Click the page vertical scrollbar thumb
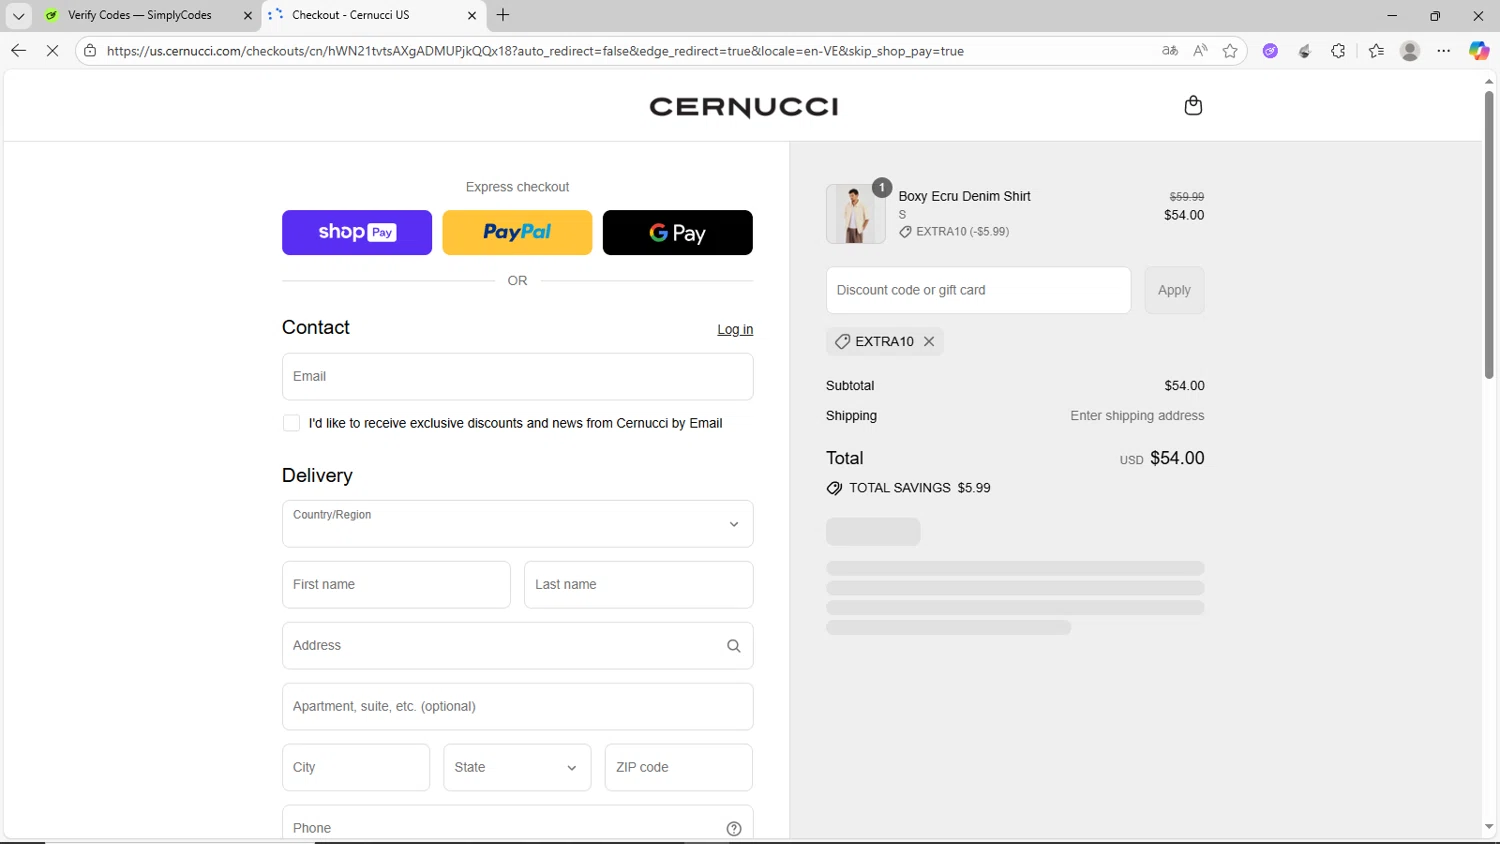The width and height of the screenshot is (1500, 844). click(x=1489, y=235)
